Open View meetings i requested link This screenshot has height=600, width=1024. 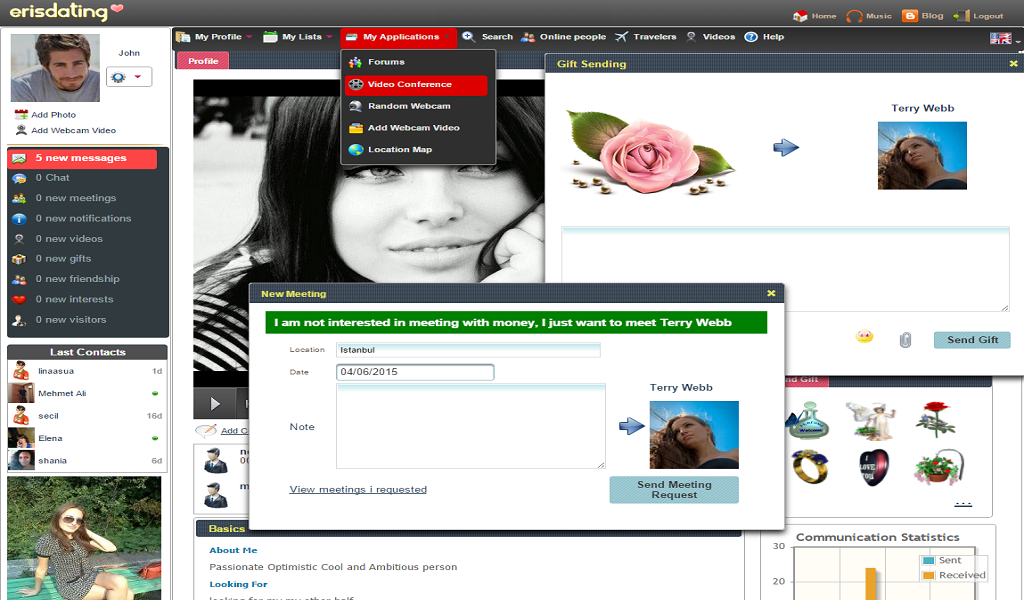358,489
